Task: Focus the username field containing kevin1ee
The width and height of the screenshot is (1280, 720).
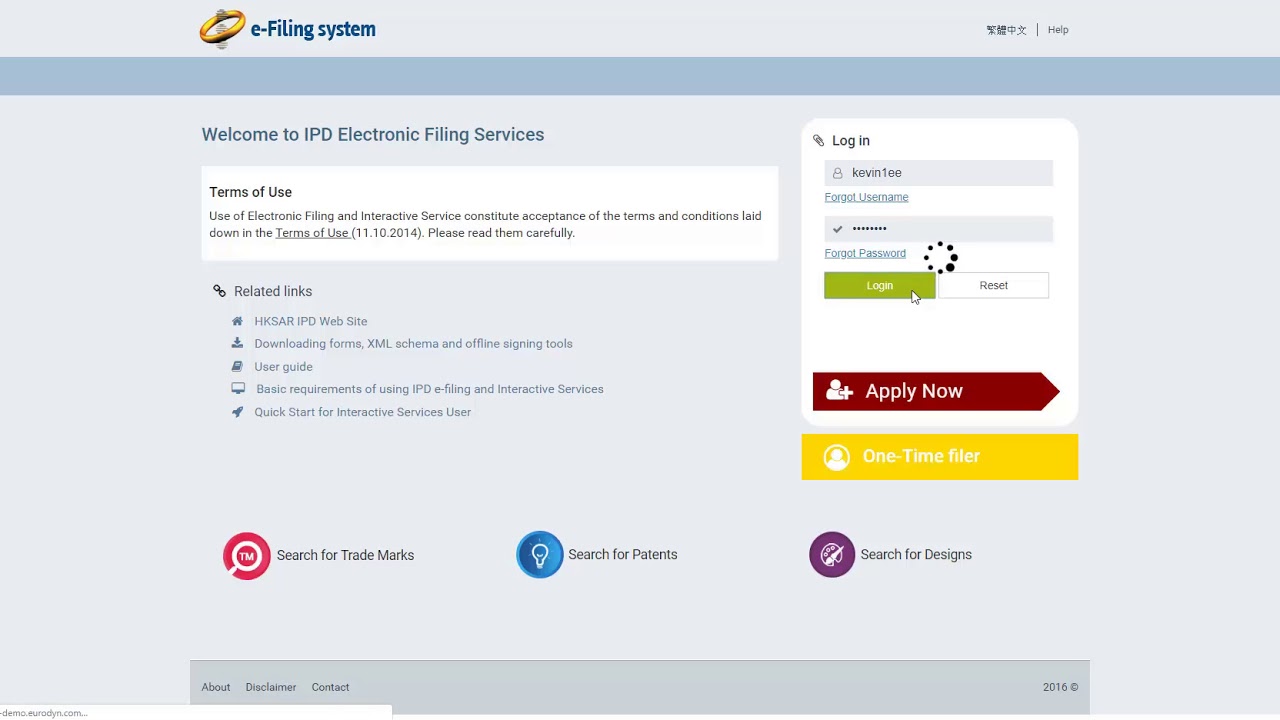Action: [x=939, y=173]
